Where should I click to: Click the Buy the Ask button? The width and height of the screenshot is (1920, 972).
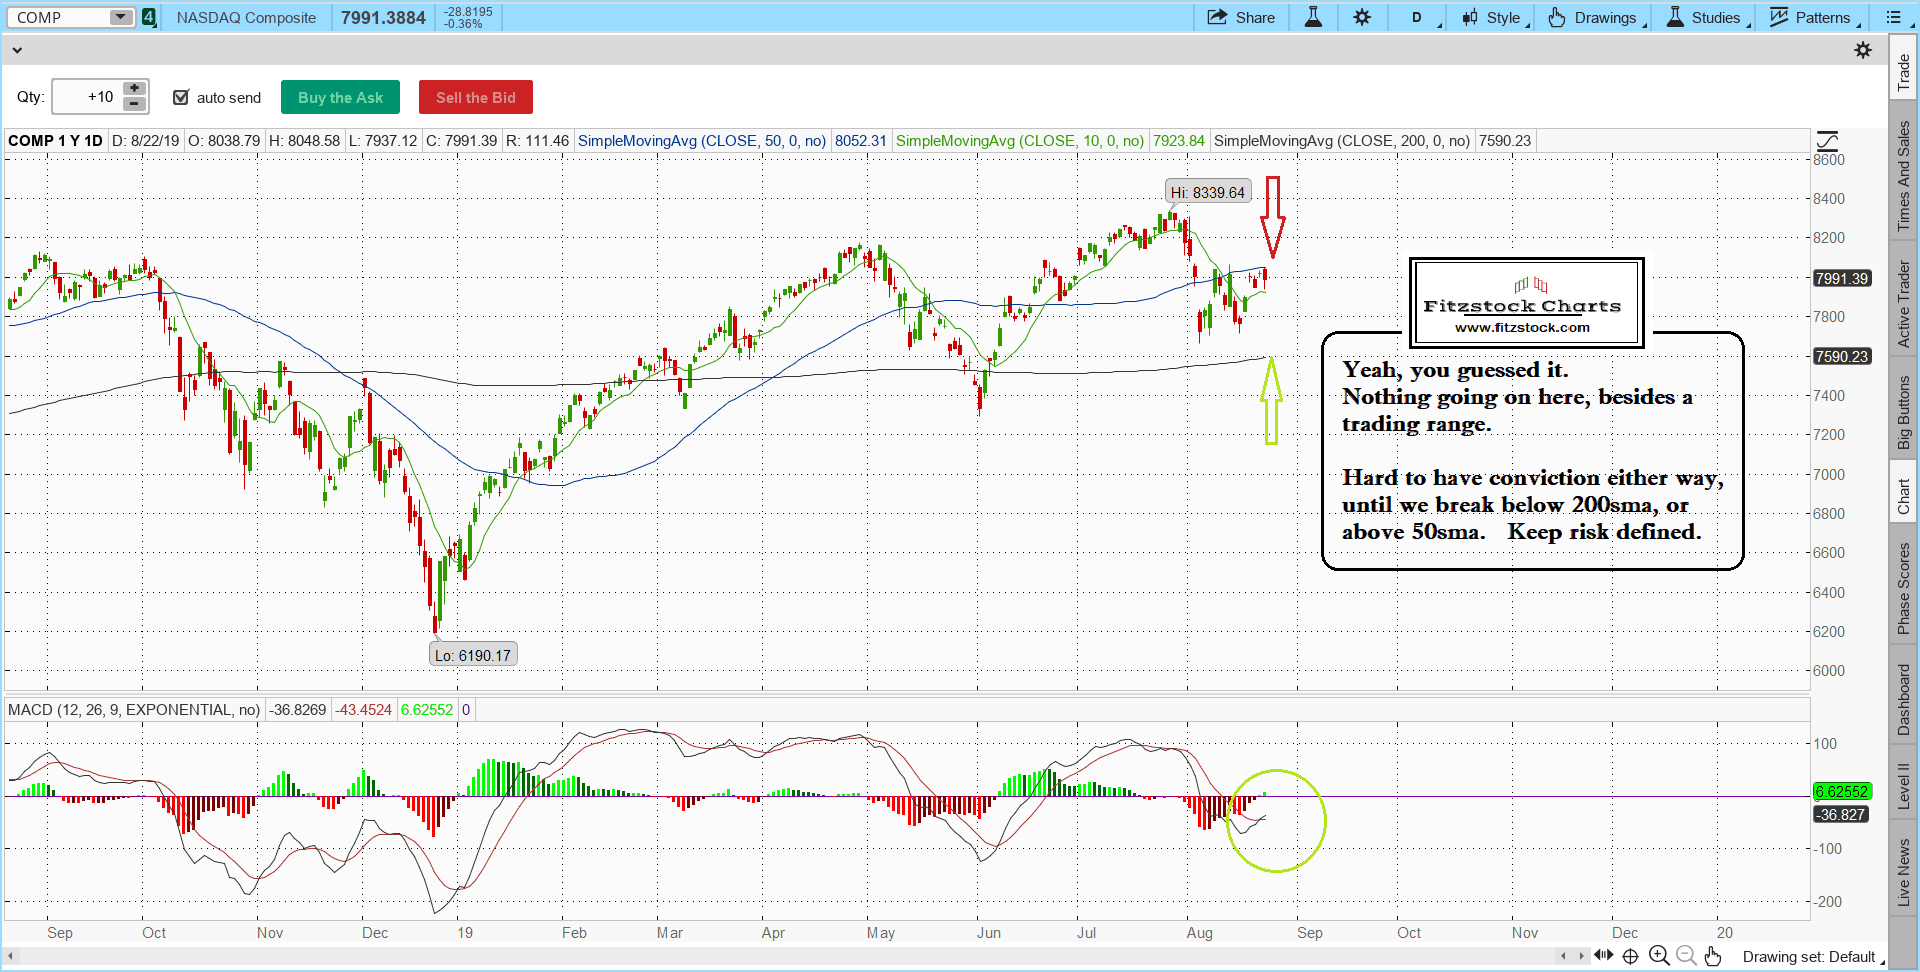coord(340,97)
